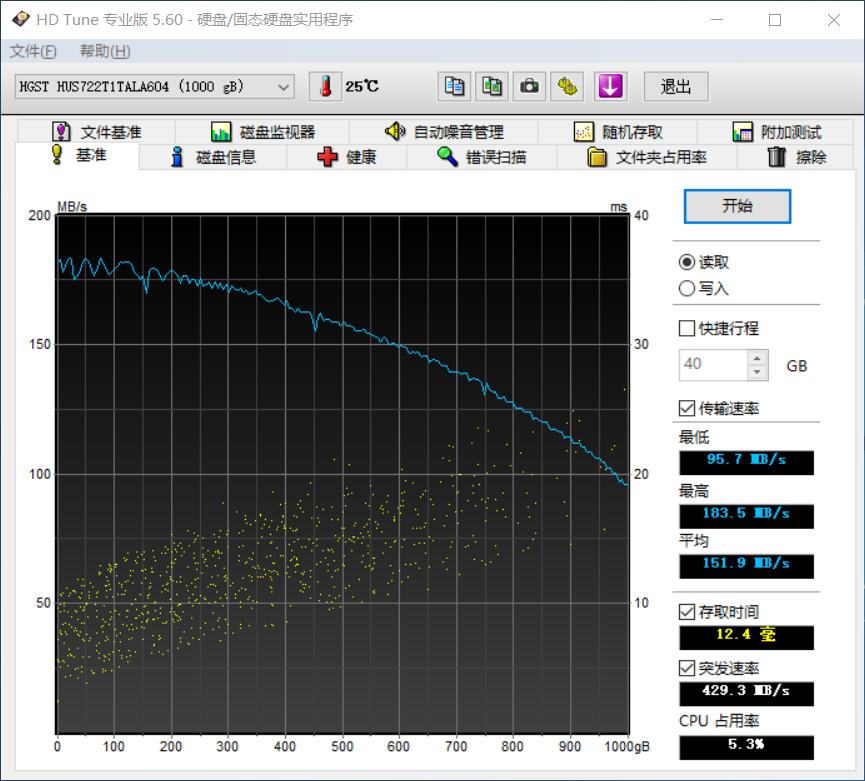
Task: Open the 帮助(H) menu
Action: pos(105,51)
